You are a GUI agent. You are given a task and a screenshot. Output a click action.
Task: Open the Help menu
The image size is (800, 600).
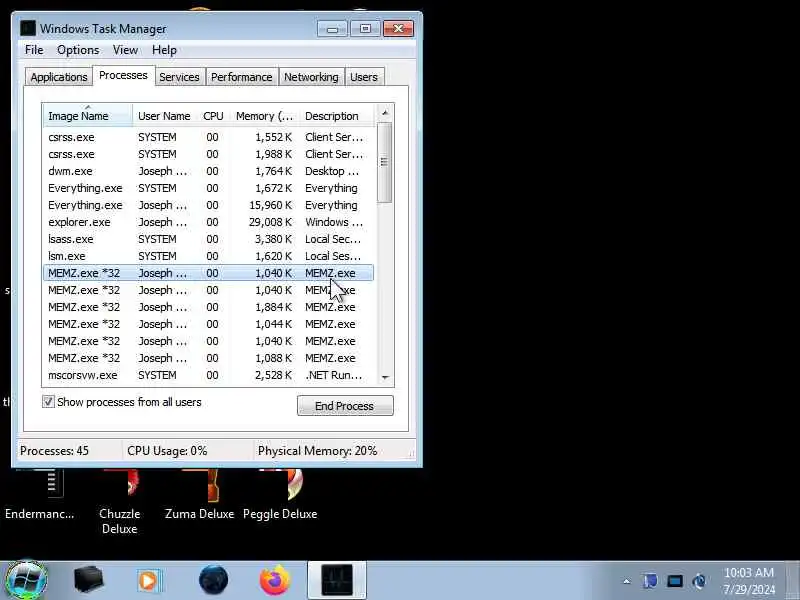164,50
